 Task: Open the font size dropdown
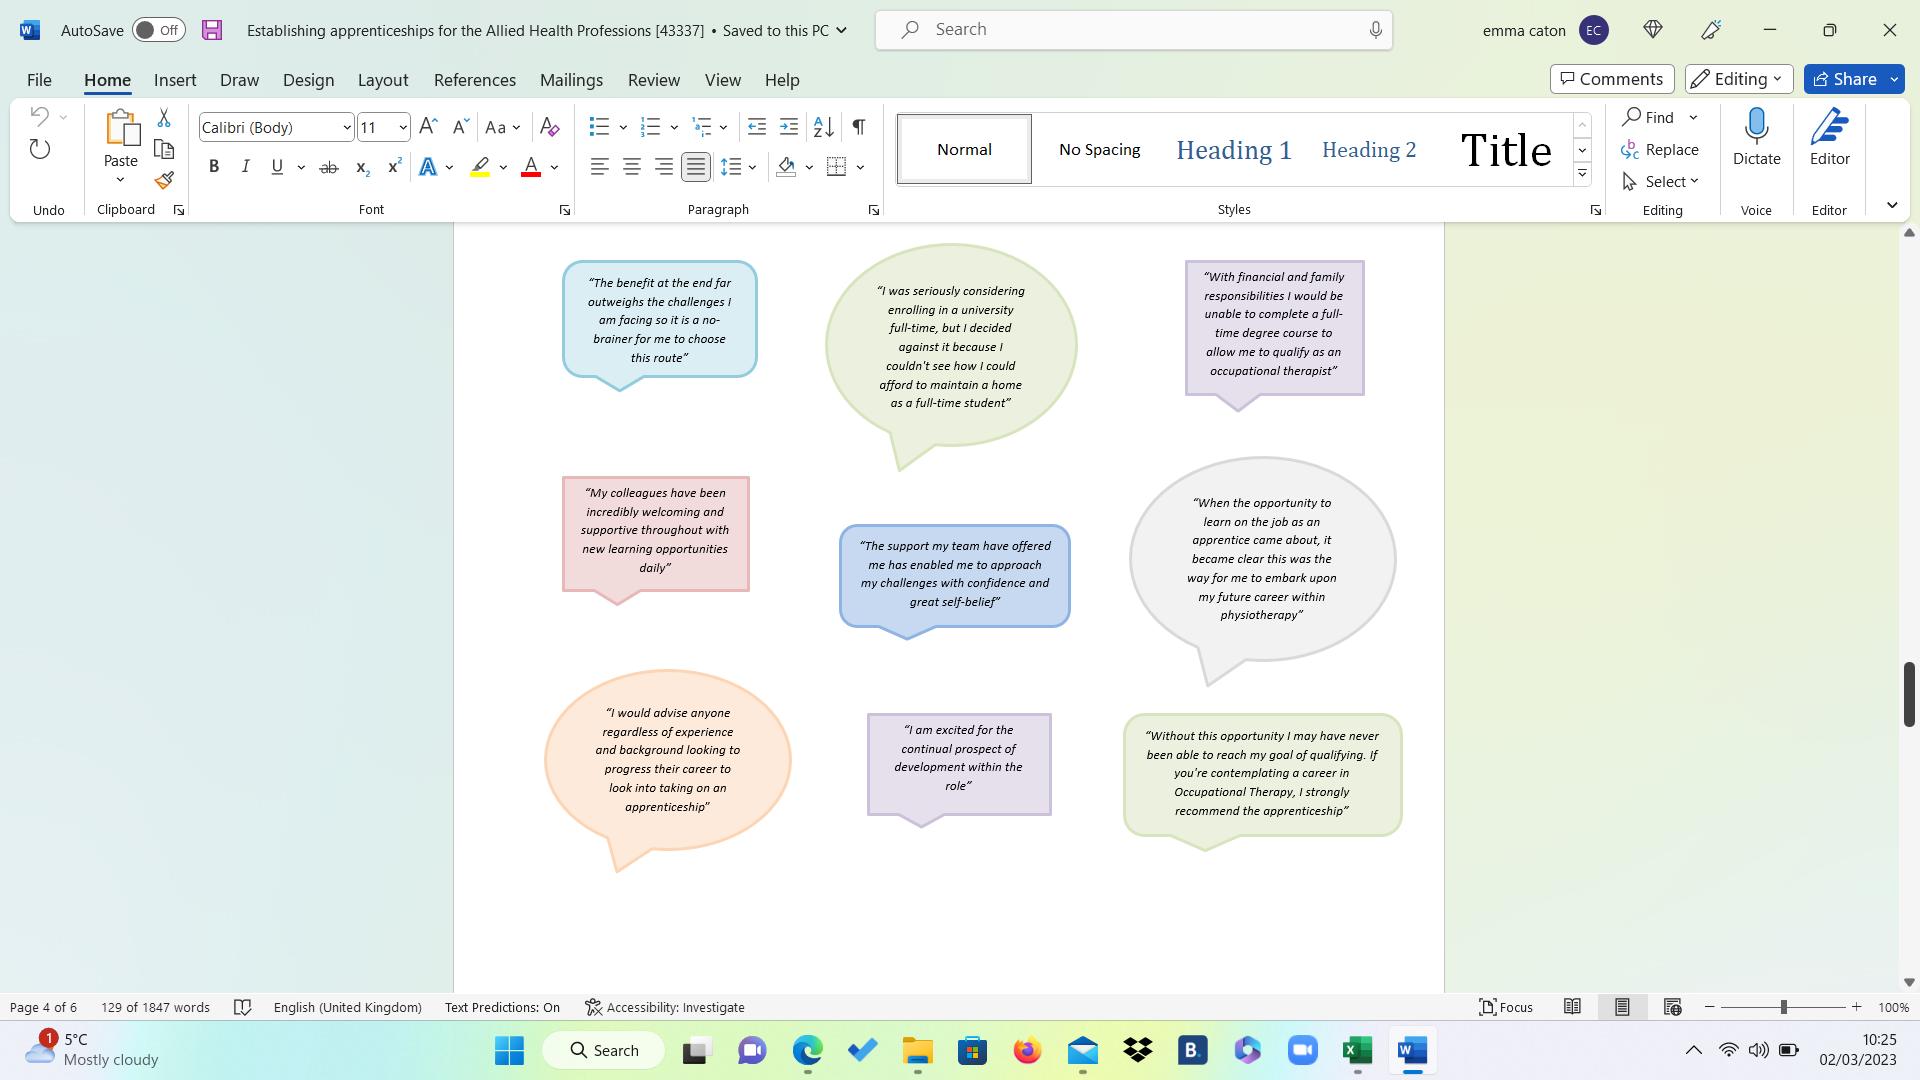click(x=402, y=127)
